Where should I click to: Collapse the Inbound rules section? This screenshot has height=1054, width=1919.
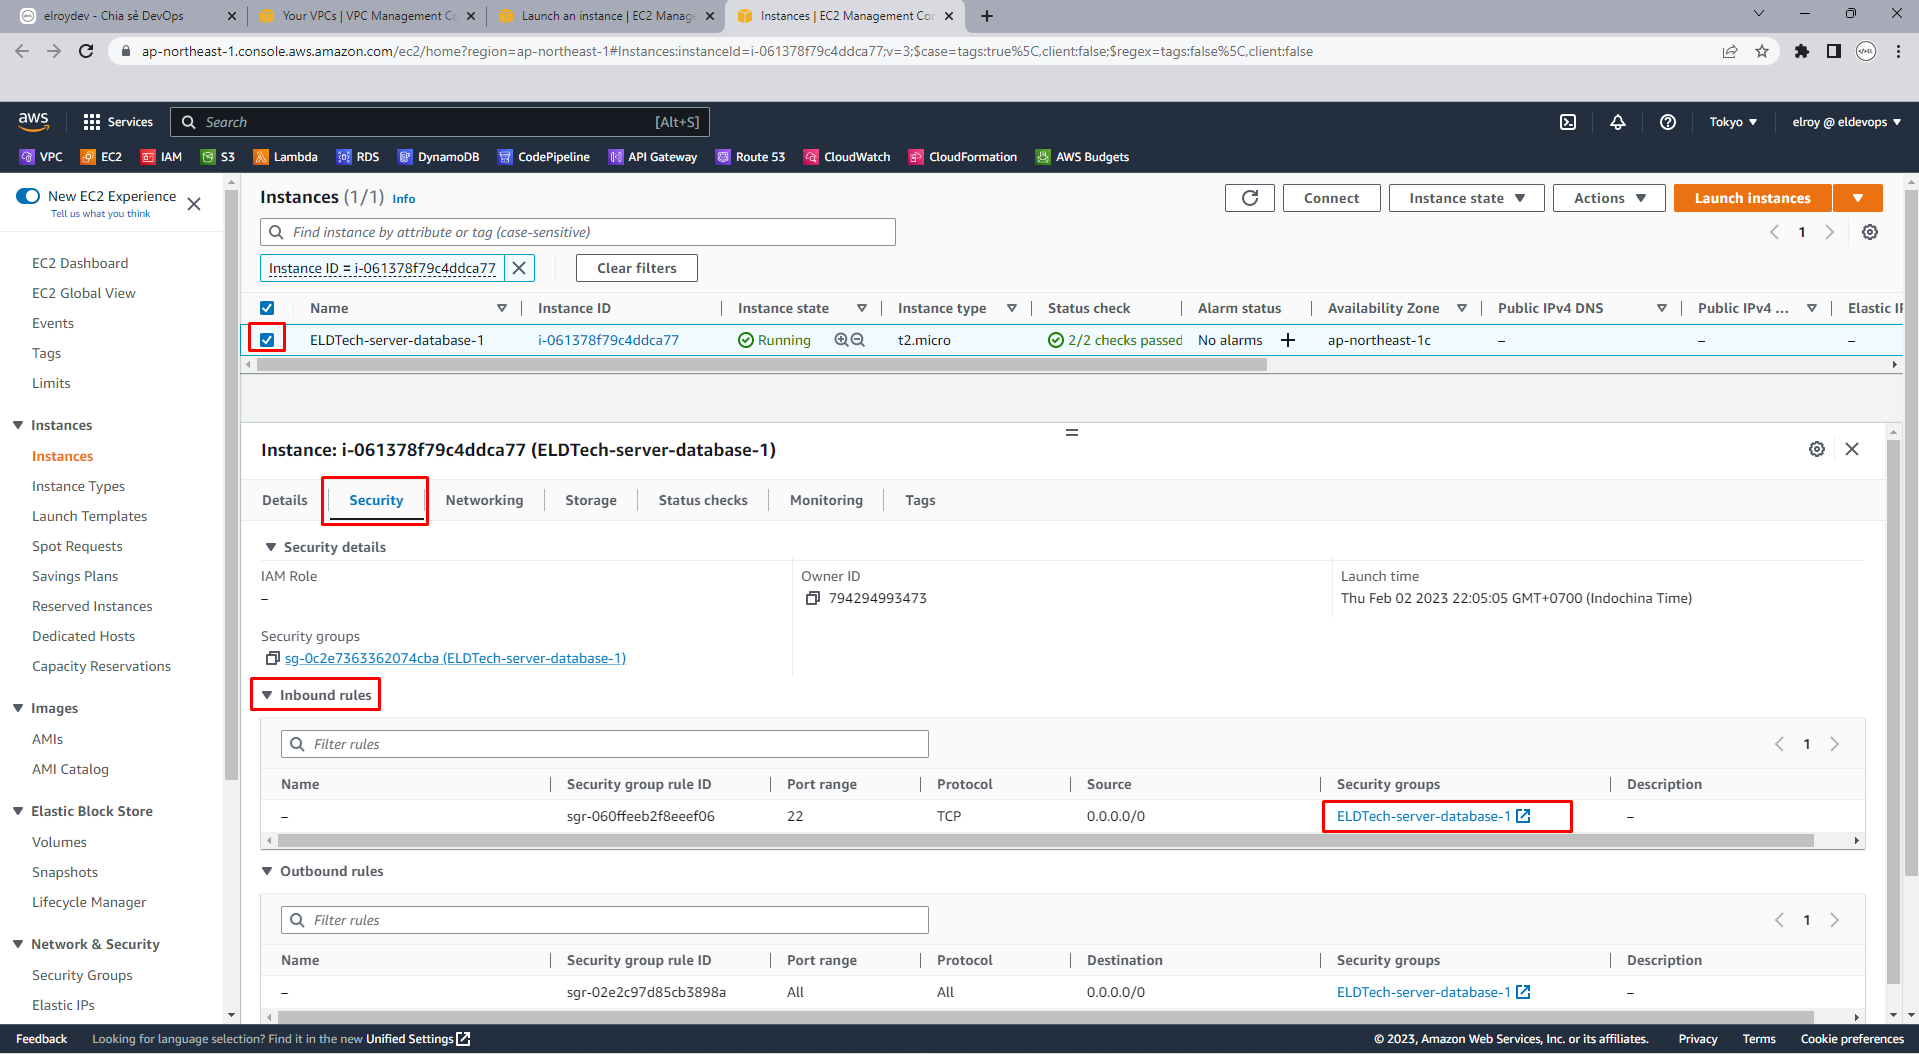267,695
